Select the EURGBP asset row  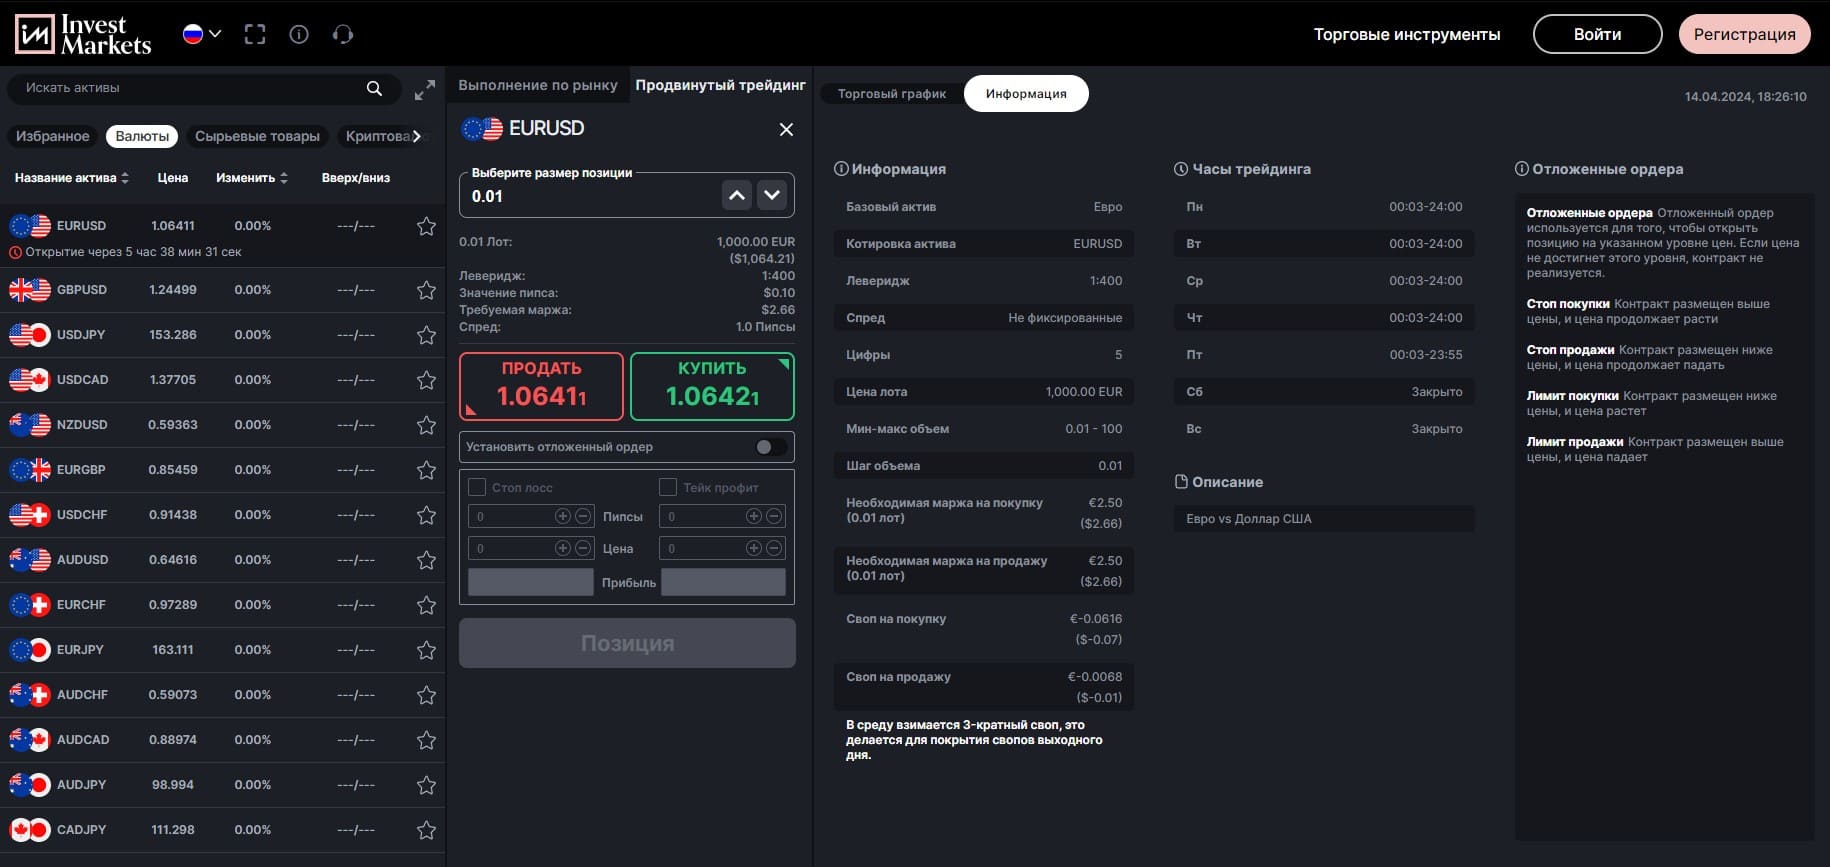pyautogui.click(x=222, y=470)
